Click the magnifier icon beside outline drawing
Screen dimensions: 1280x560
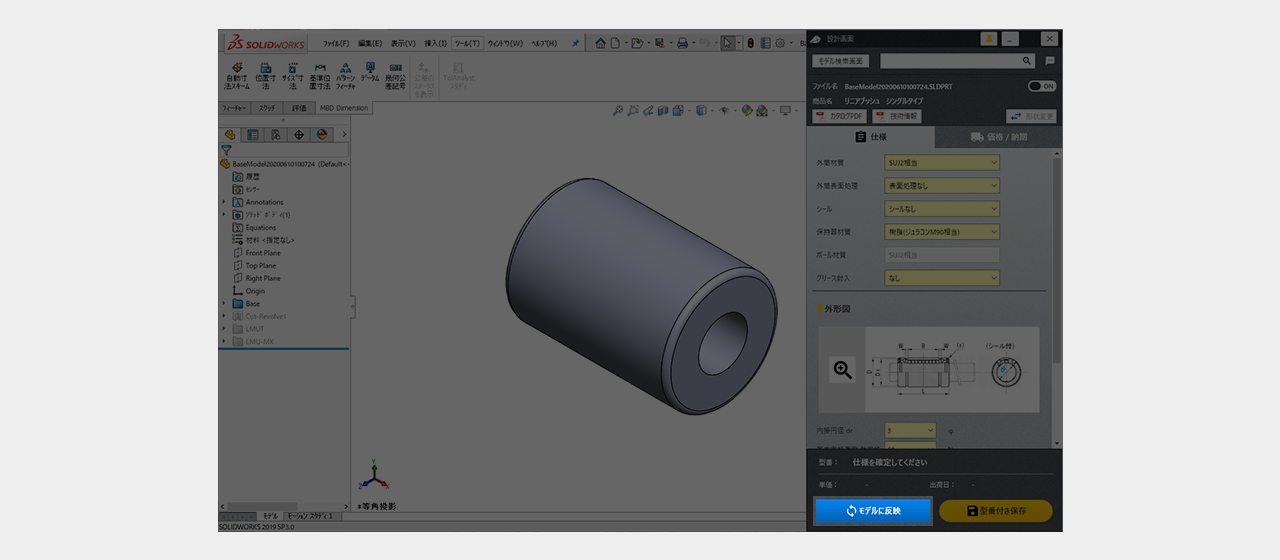tap(843, 370)
